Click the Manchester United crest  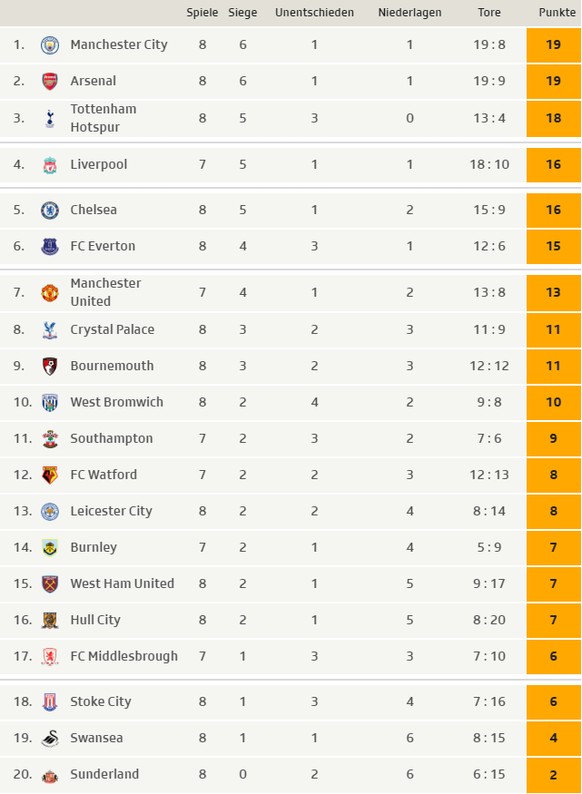pyautogui.click(x=50, y=293)
